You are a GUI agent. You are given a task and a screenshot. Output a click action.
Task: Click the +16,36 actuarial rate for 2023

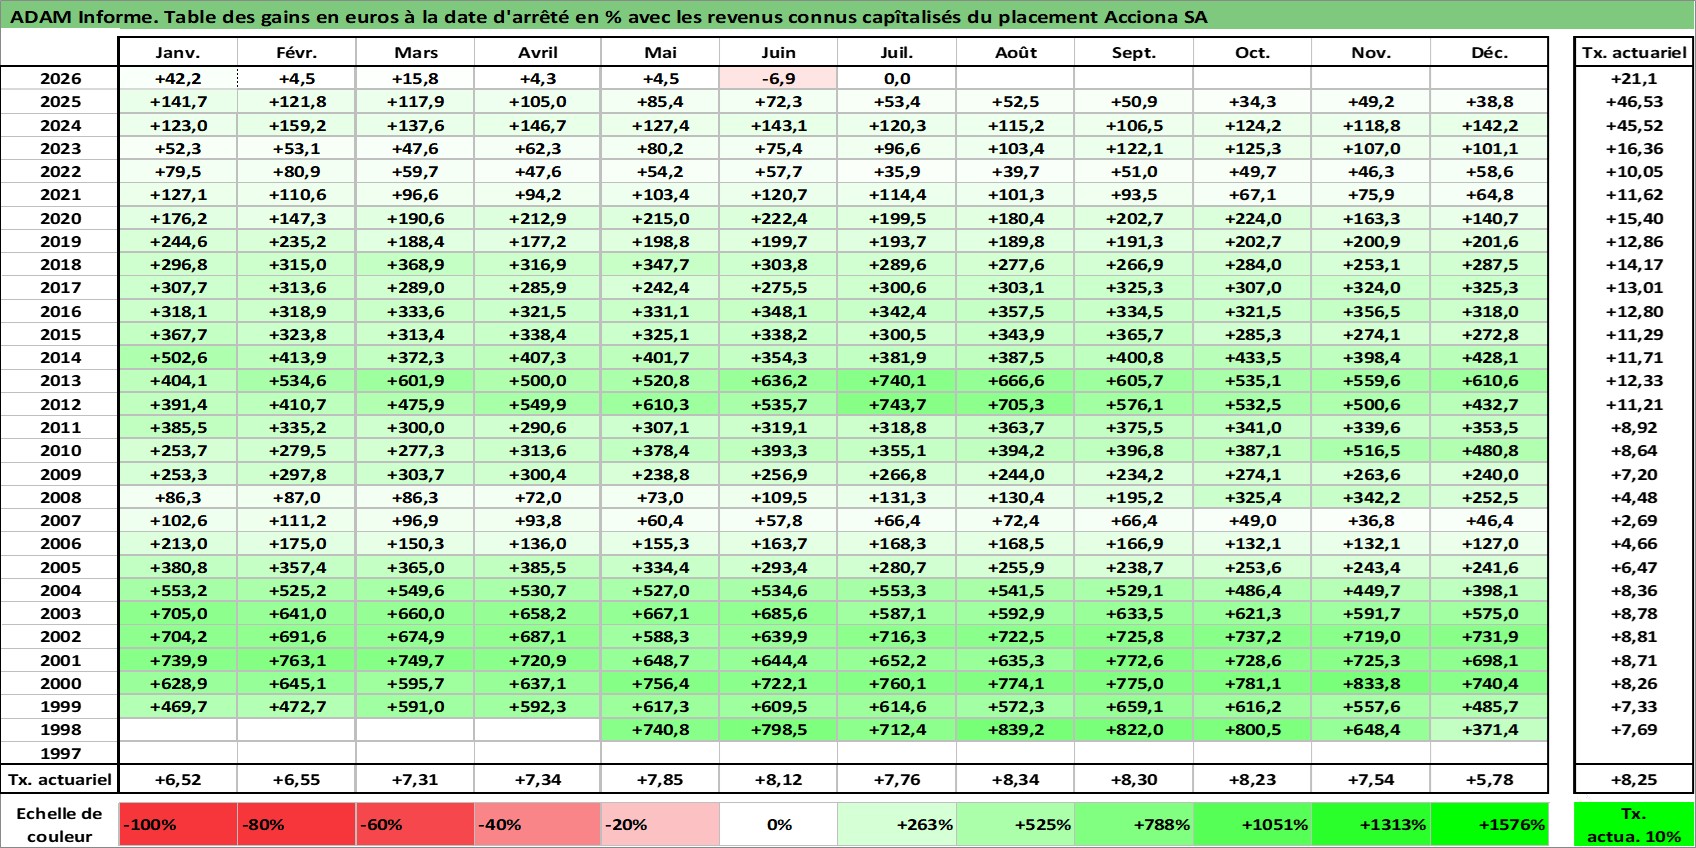coord(1634,148)
